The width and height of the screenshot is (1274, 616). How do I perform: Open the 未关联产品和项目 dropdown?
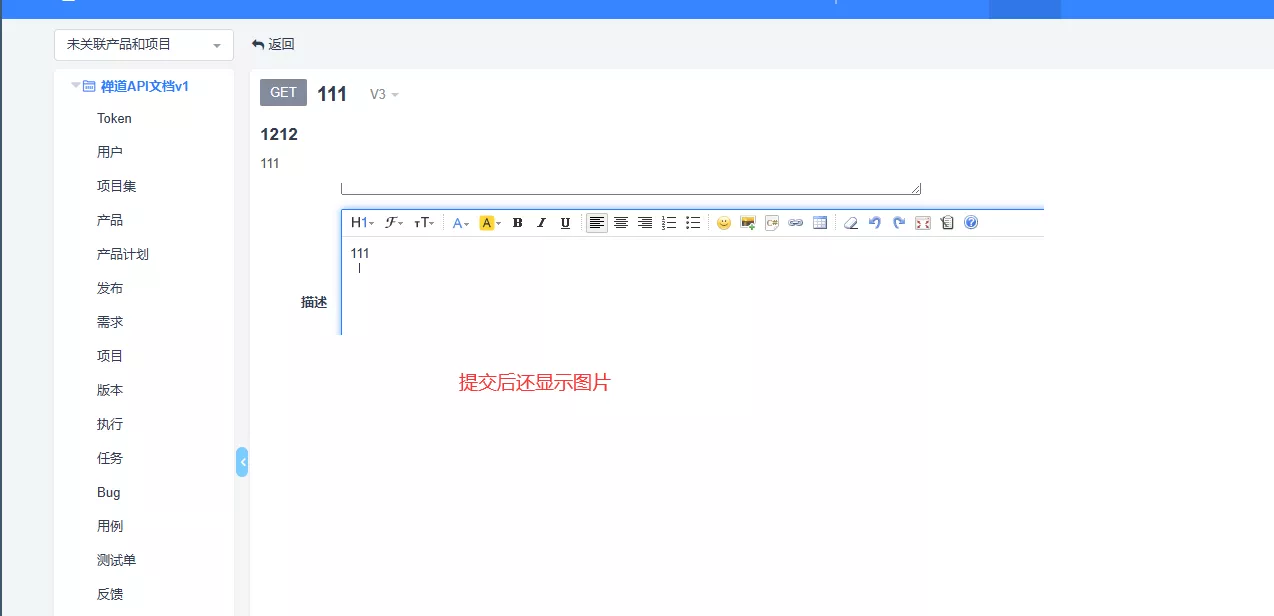pyautogui.click(x=144, y=45)
